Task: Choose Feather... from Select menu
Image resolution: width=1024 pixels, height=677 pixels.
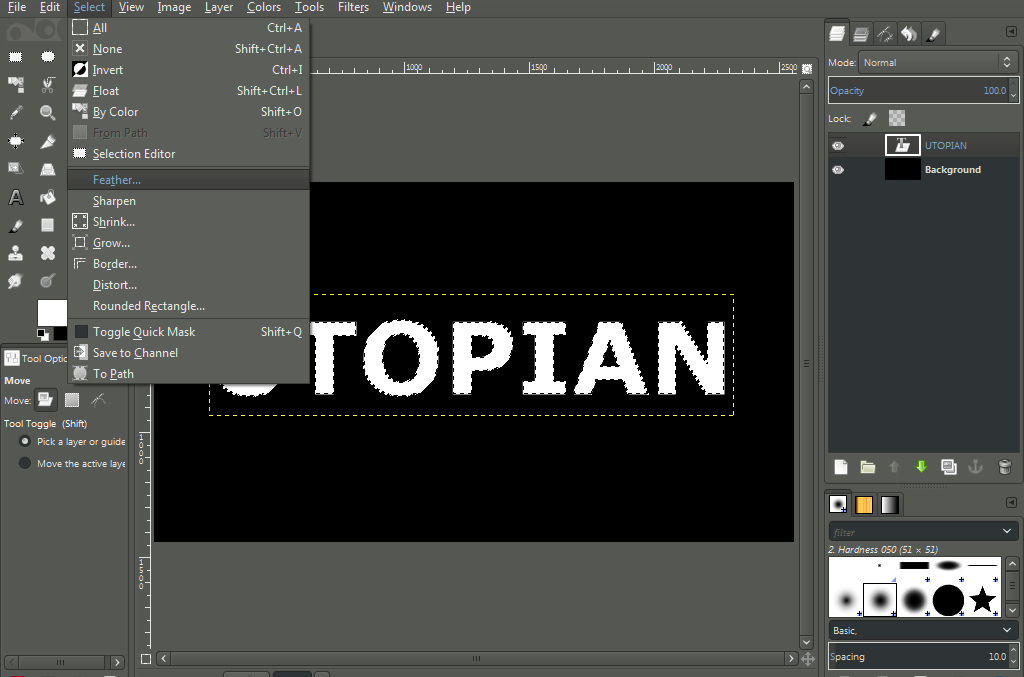Action: pyautogui.click(x=188, y=180)
